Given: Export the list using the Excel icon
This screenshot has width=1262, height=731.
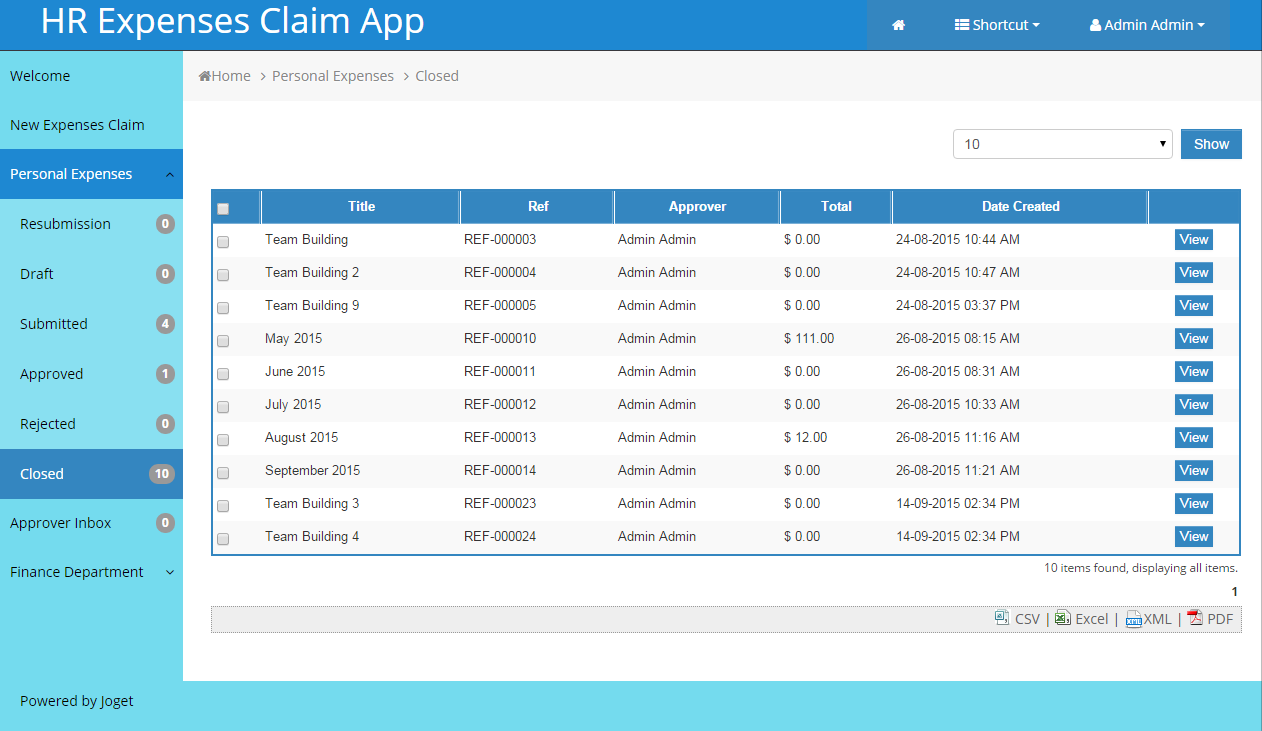Looking at the screenshot, I should click(x=1063, y=619).
